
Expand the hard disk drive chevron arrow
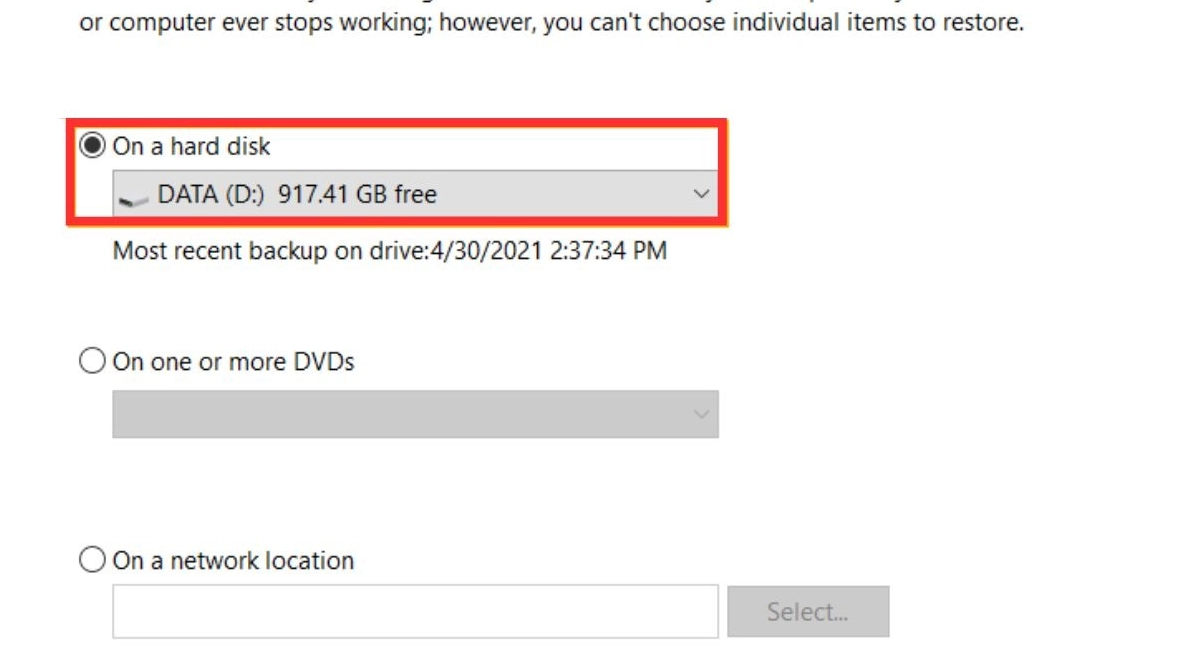point(702,194)
